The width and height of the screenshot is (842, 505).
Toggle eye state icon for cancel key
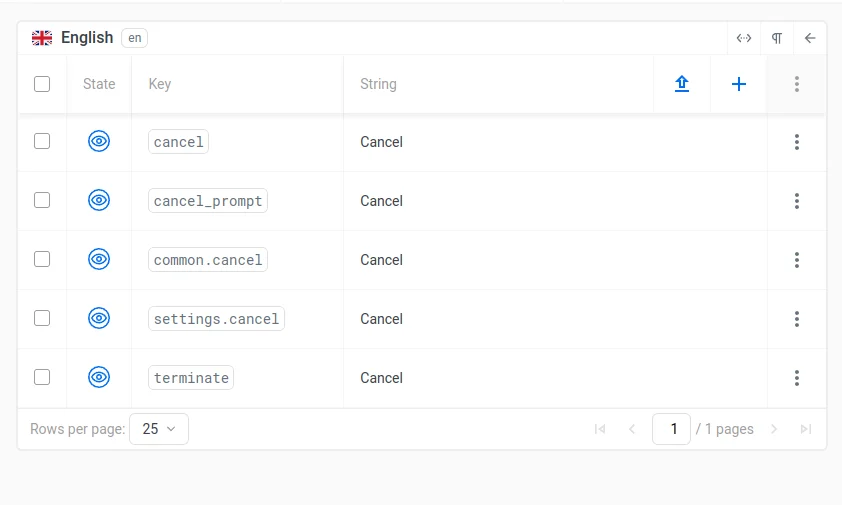click(99, 142)
